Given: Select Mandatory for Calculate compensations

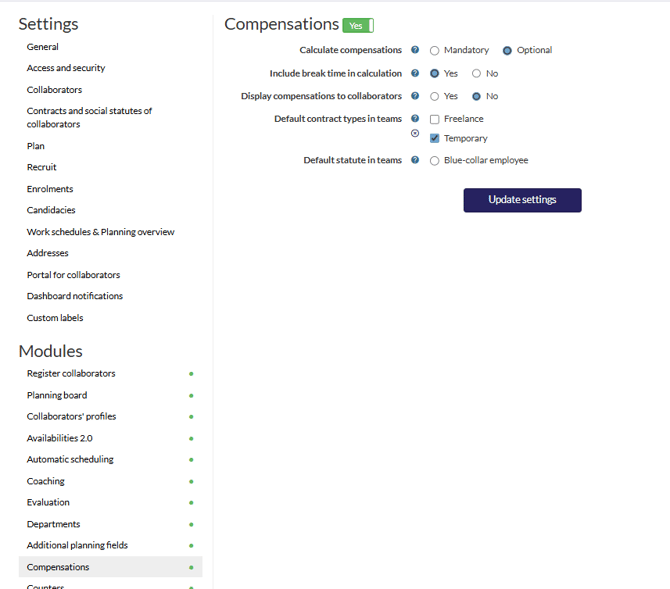Looking at the screenshot, I should pyautogui.click(x=435, y=50).
